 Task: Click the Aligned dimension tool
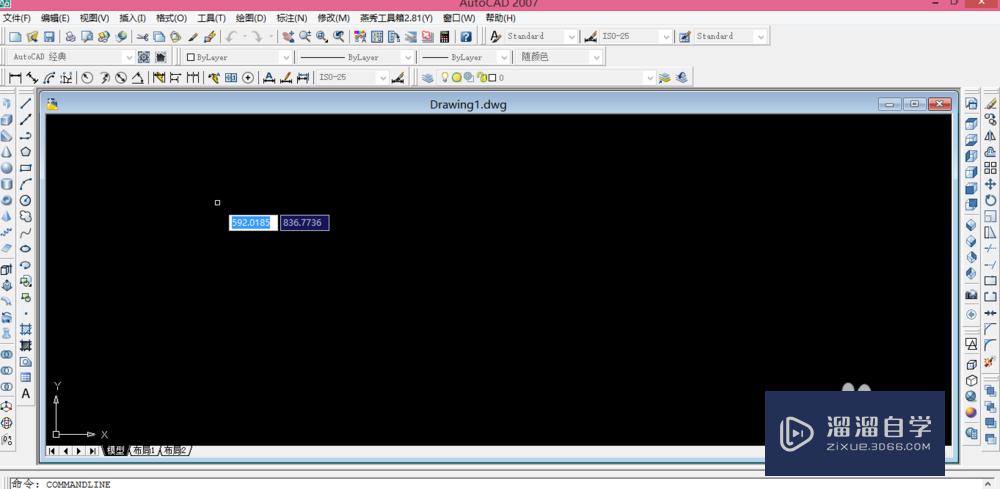pyautogui.click(x=32, y=78)
